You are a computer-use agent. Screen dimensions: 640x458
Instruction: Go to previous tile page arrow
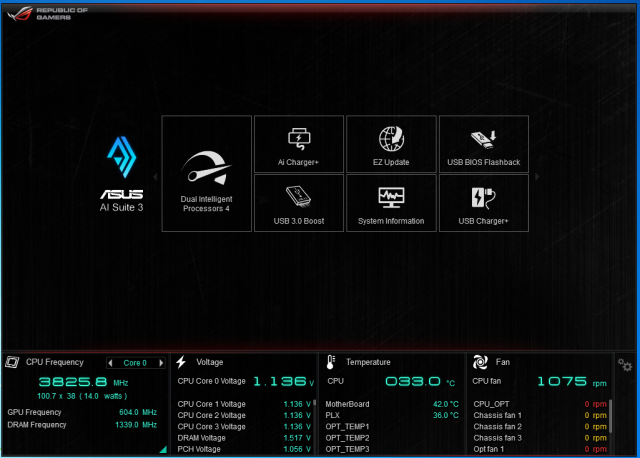pos(155,177)
